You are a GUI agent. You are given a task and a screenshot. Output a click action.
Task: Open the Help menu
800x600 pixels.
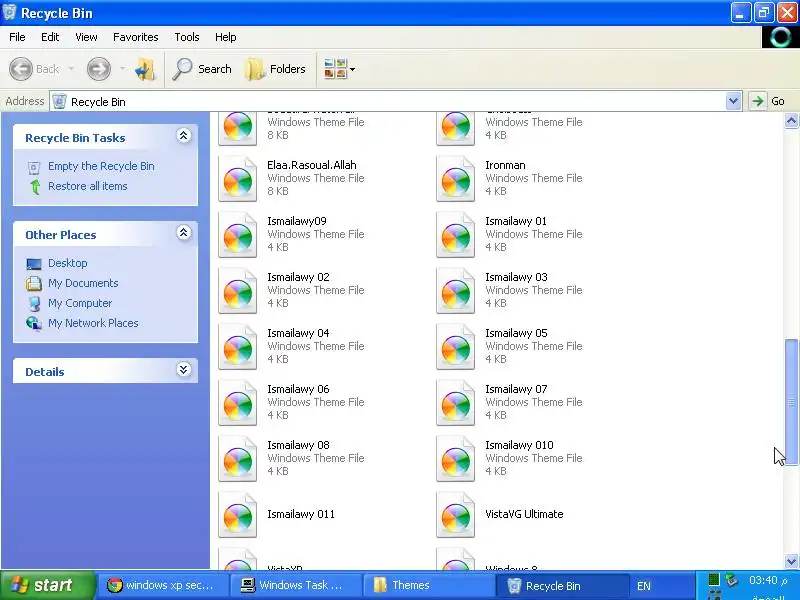point(226,37)
